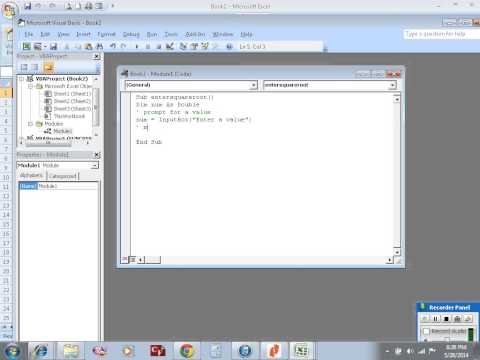Open the View menu
480x360 pixels.
[x=63, y=34]
